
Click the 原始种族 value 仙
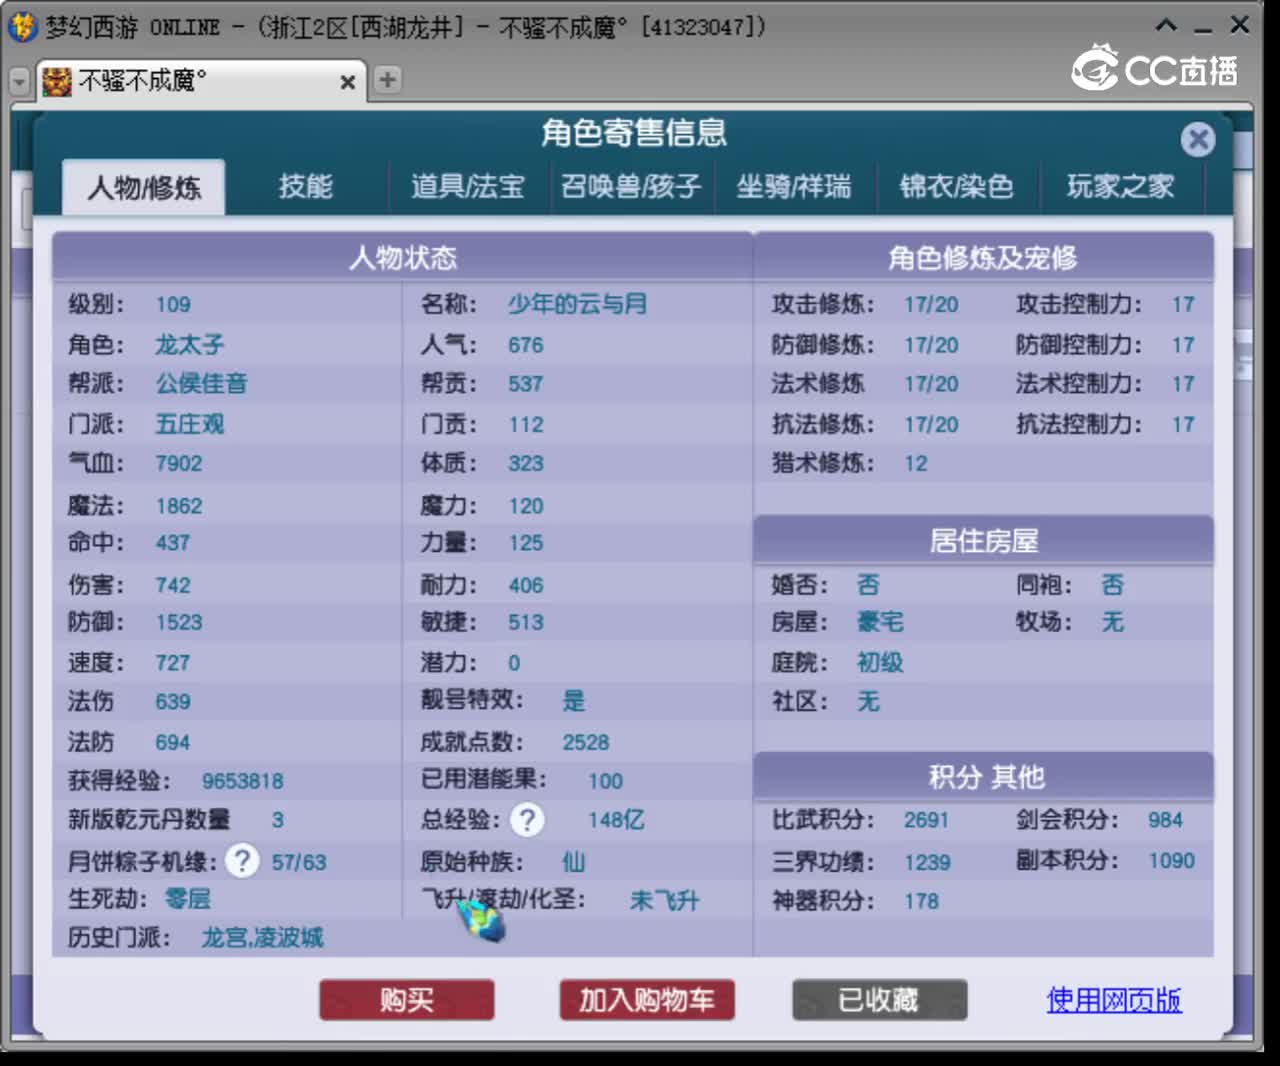coord(574,862)
